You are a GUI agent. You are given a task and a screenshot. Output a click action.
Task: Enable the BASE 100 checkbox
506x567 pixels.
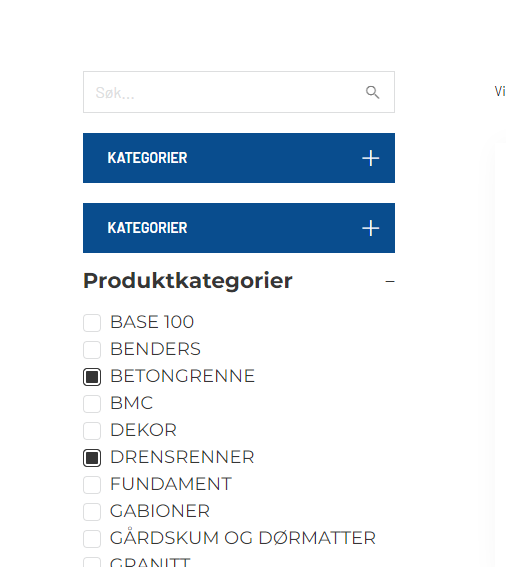[92, 323]
